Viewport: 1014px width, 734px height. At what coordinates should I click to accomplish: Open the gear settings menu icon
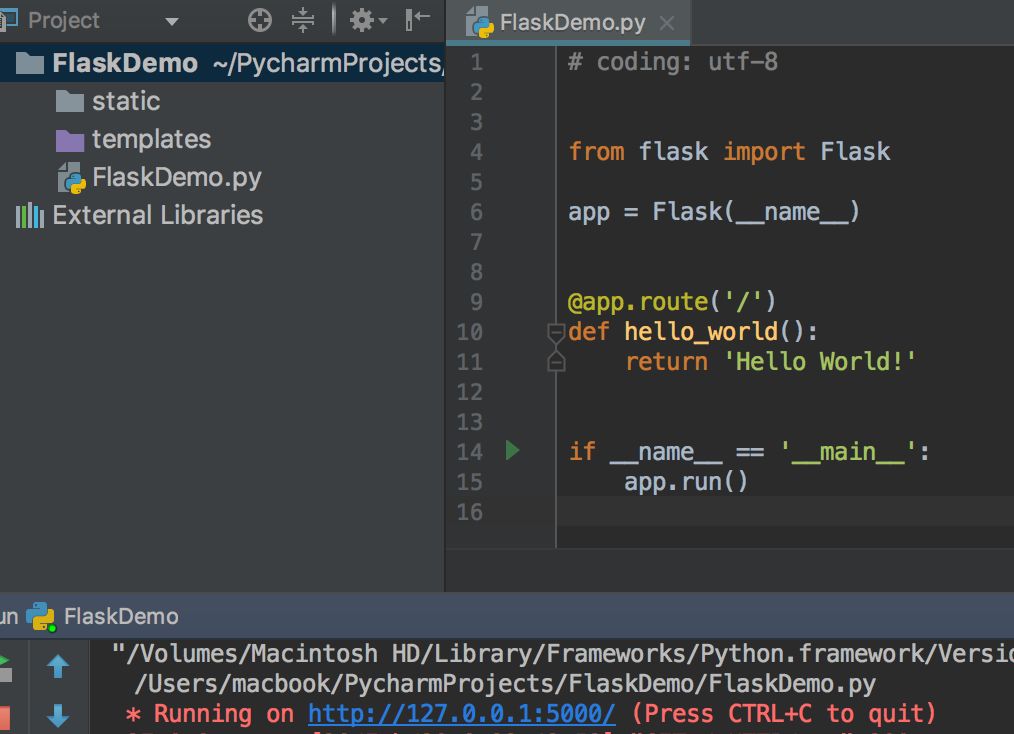pos(367,20)
